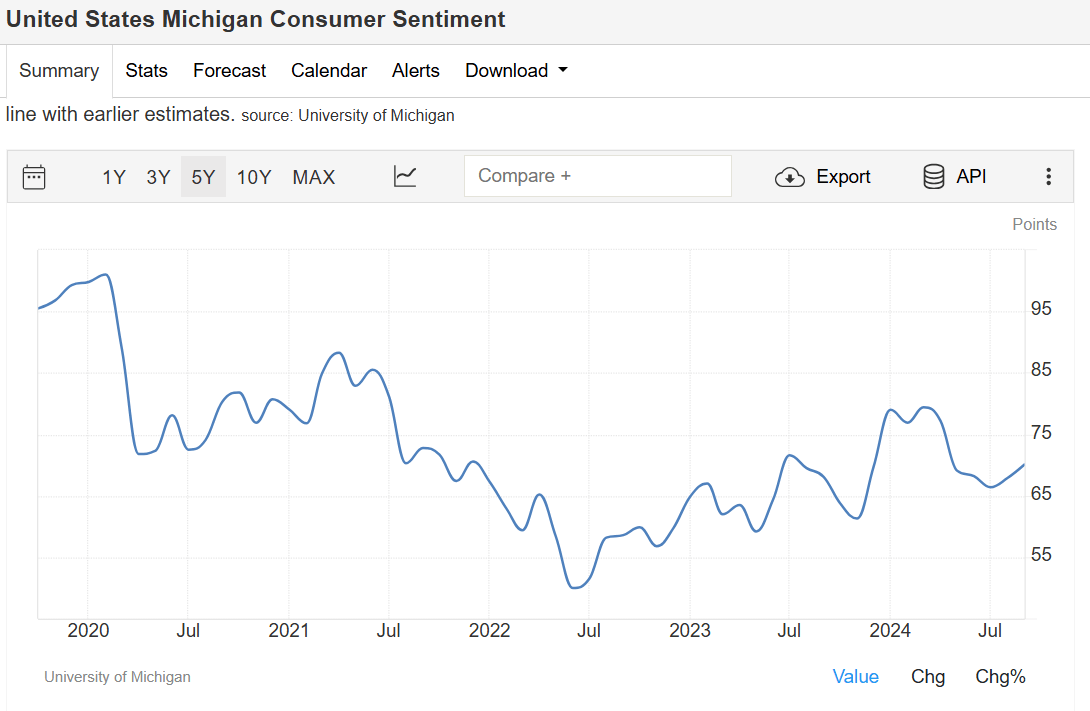Switch chart to Chg view
1090x711 pixels.
click(x=928, y=677)
